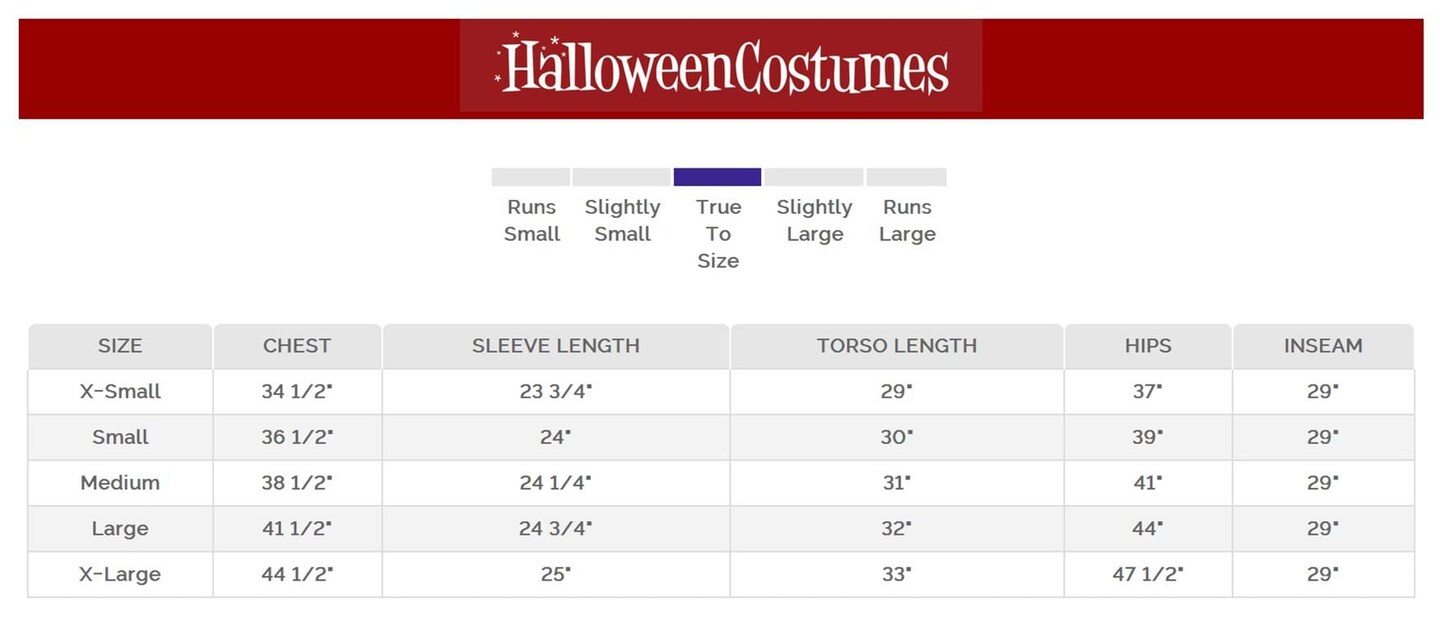This screenshot has width=1440, height=625.
Task: Click the True To Size label text
Action: point(718,234)
